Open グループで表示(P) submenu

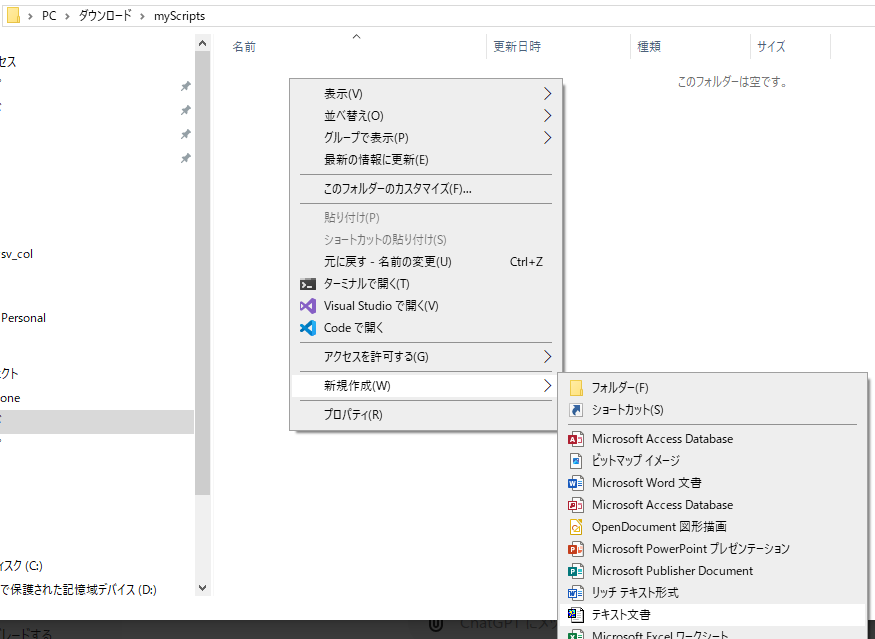(x=426, y=138)
